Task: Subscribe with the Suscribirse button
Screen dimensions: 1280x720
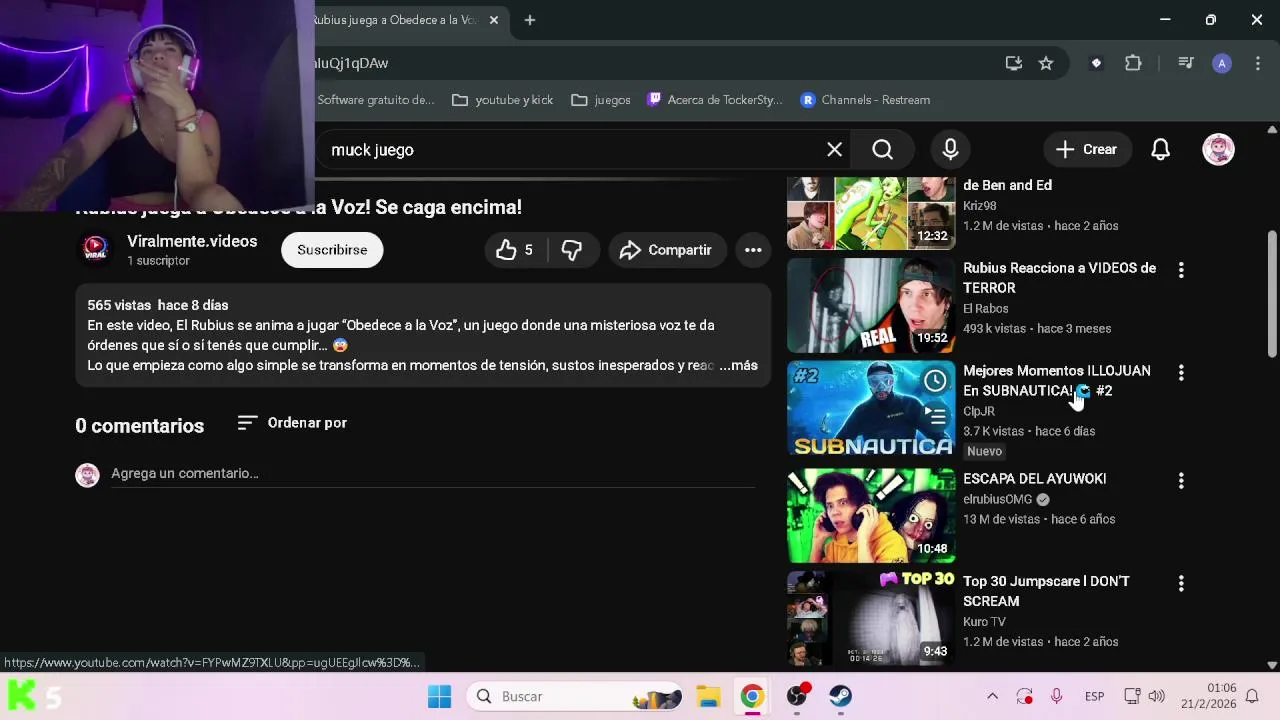Action: coord(332,250)
